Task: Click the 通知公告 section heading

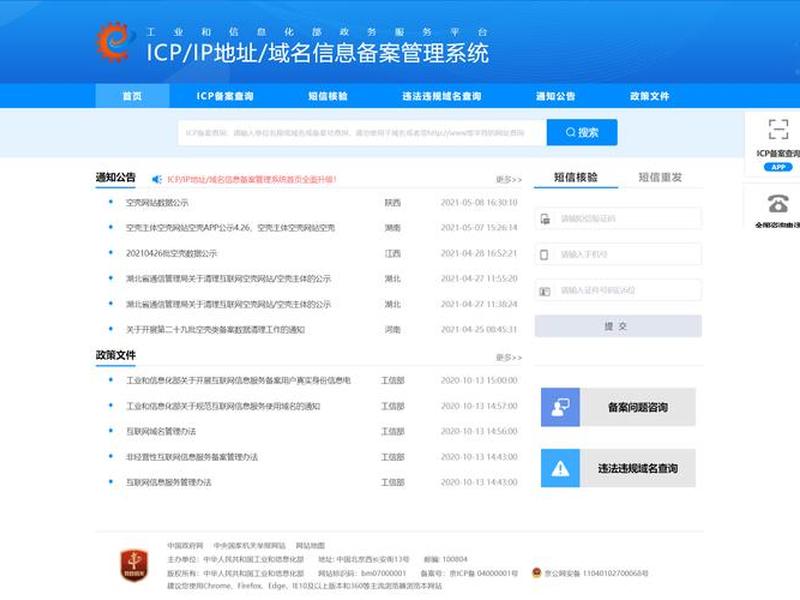Action: point(116,178)
